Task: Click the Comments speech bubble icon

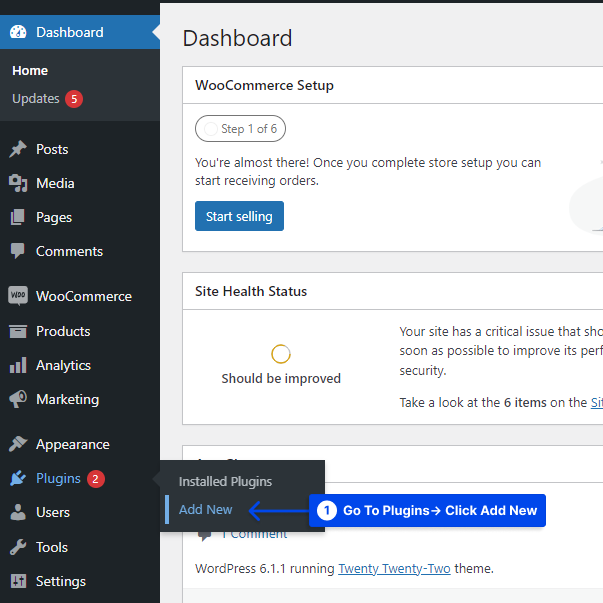Action: coord(18,251)
